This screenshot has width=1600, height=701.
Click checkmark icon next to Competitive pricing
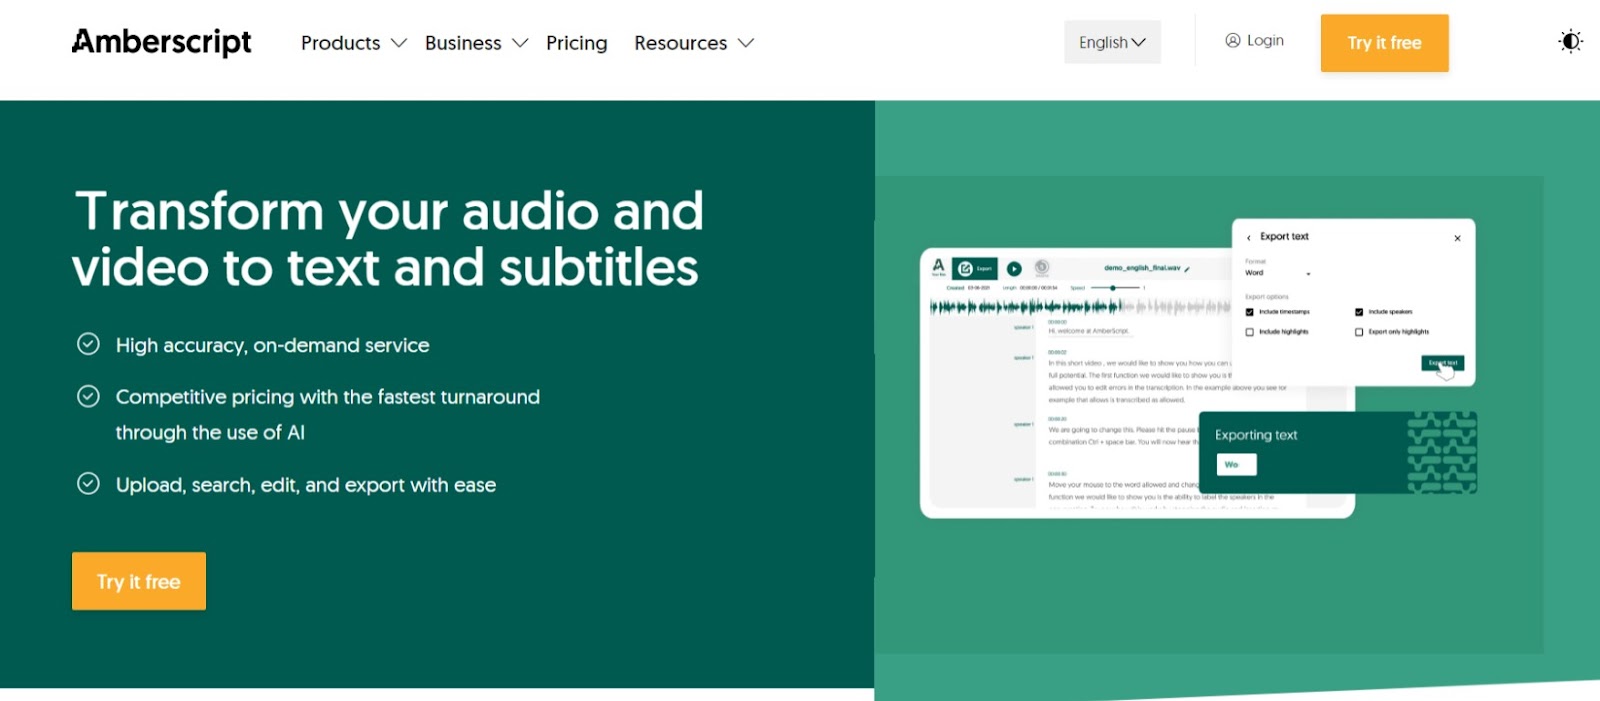[88, 396]
